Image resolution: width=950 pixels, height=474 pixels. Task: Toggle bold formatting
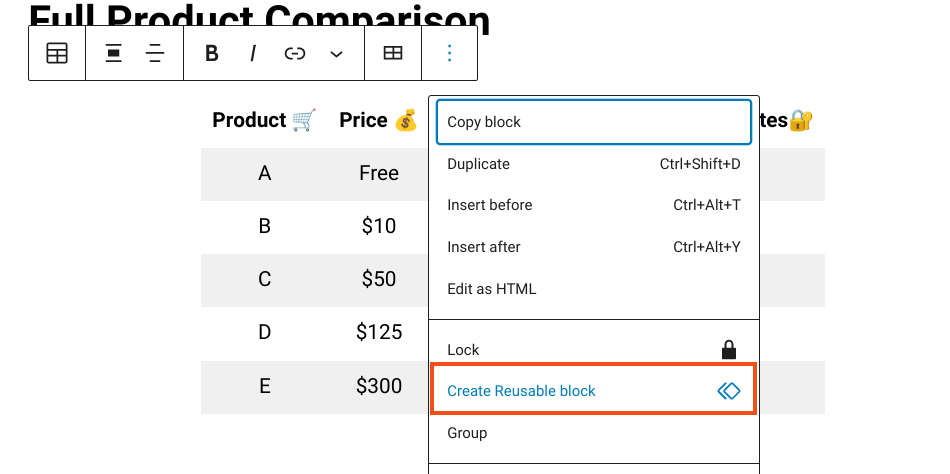point(211,53)
